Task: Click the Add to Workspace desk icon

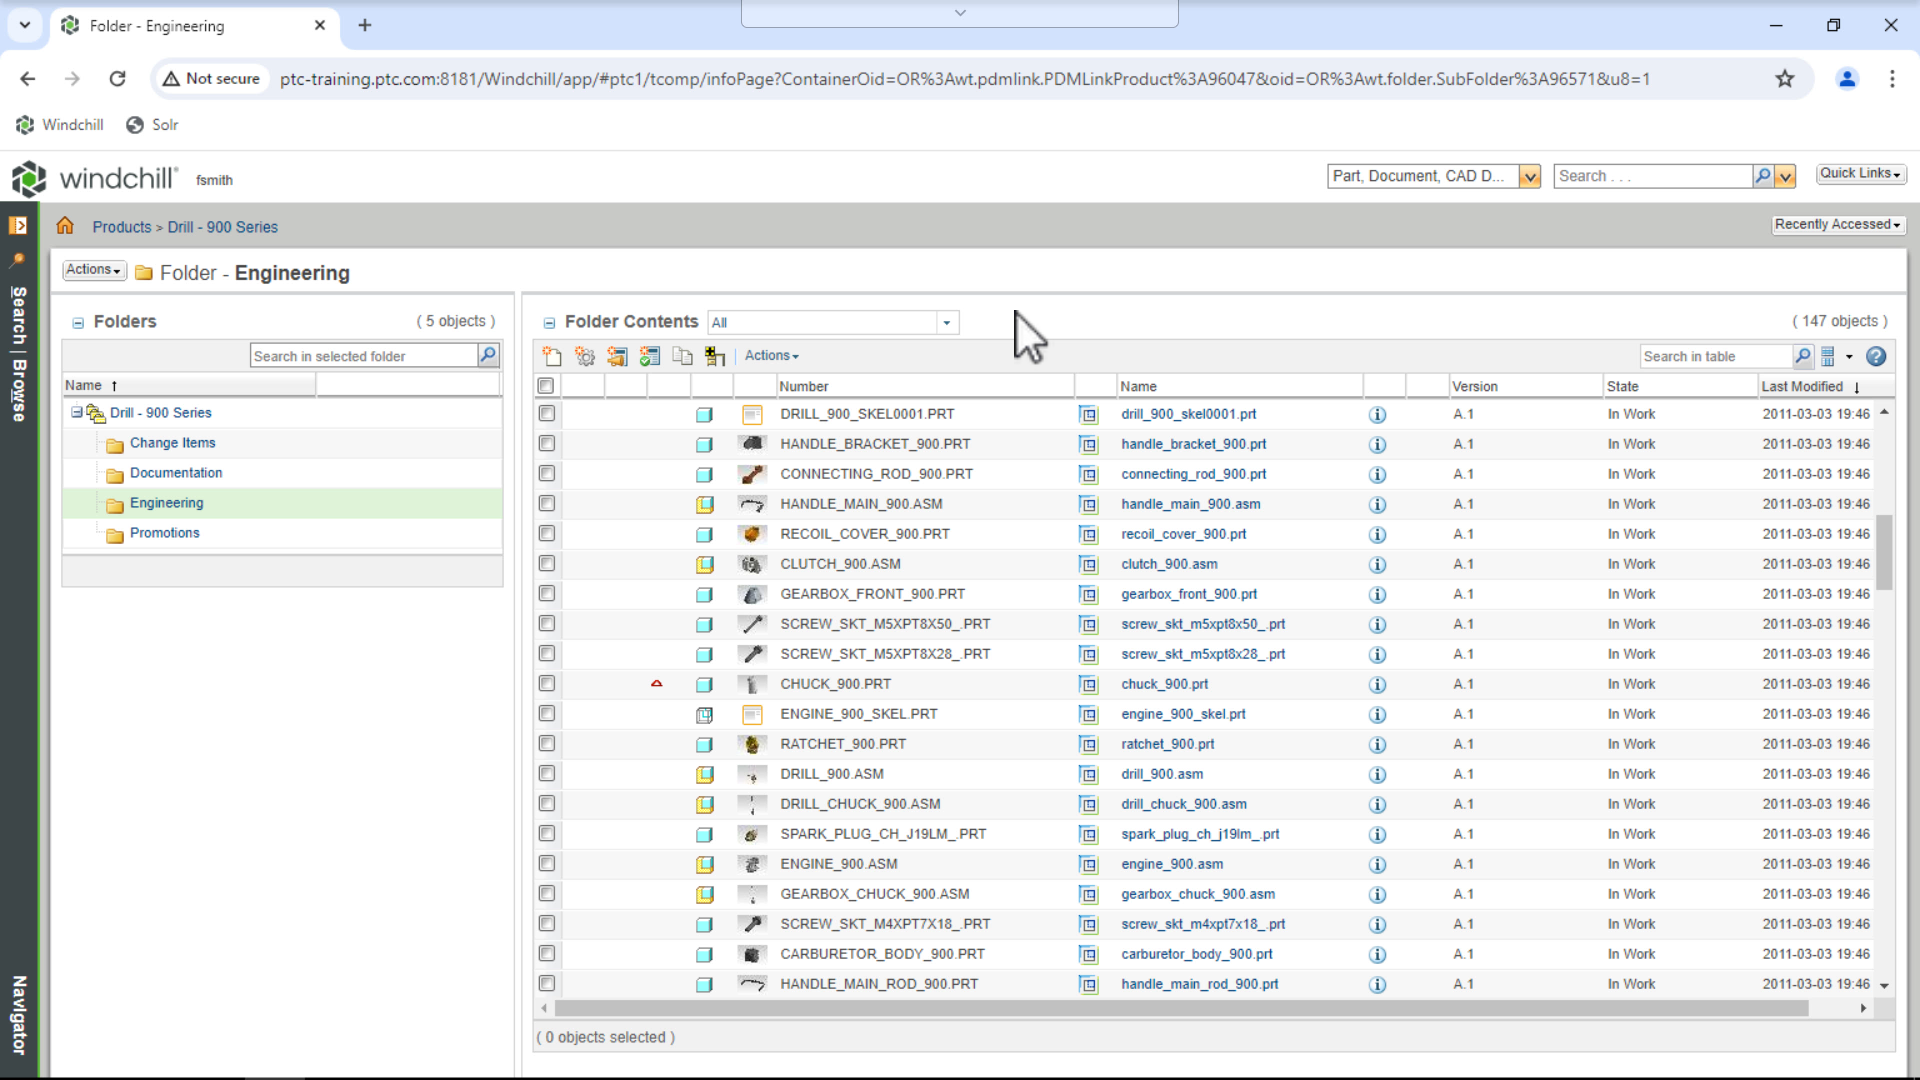Action: coord(715,356)
